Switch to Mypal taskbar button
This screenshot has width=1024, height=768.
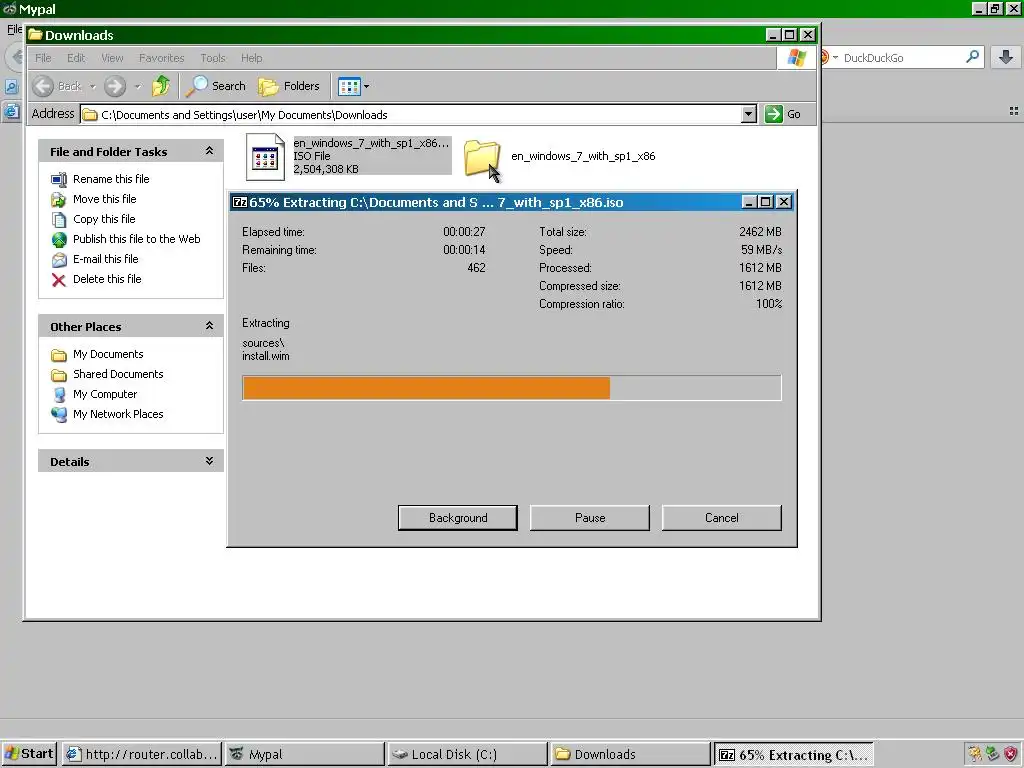(304, 754)
